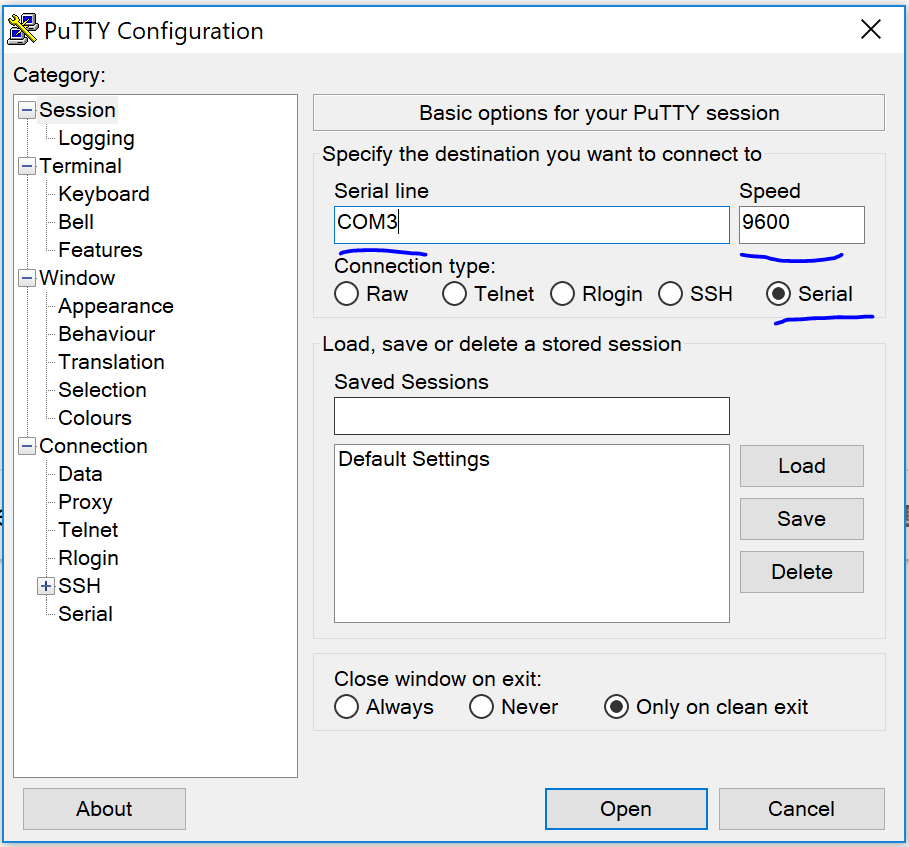
Task: Select Default Settings in sessions list
Action: tap(414, 460)
